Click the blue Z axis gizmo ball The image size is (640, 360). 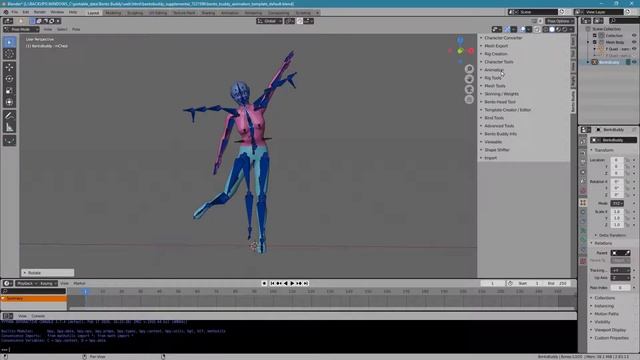click(x=460, y=40)
